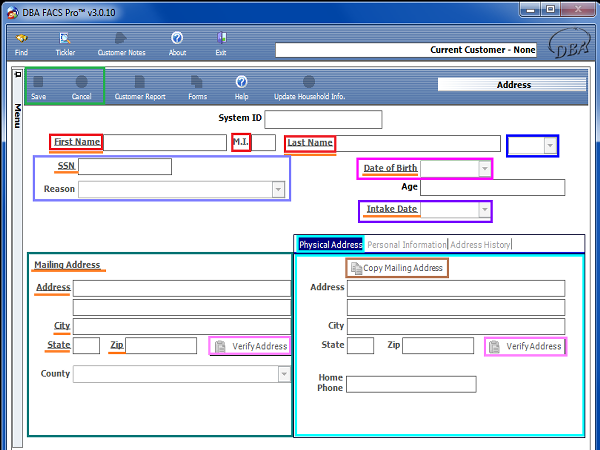
Task: Click the SSN input field
Action: 125,166
